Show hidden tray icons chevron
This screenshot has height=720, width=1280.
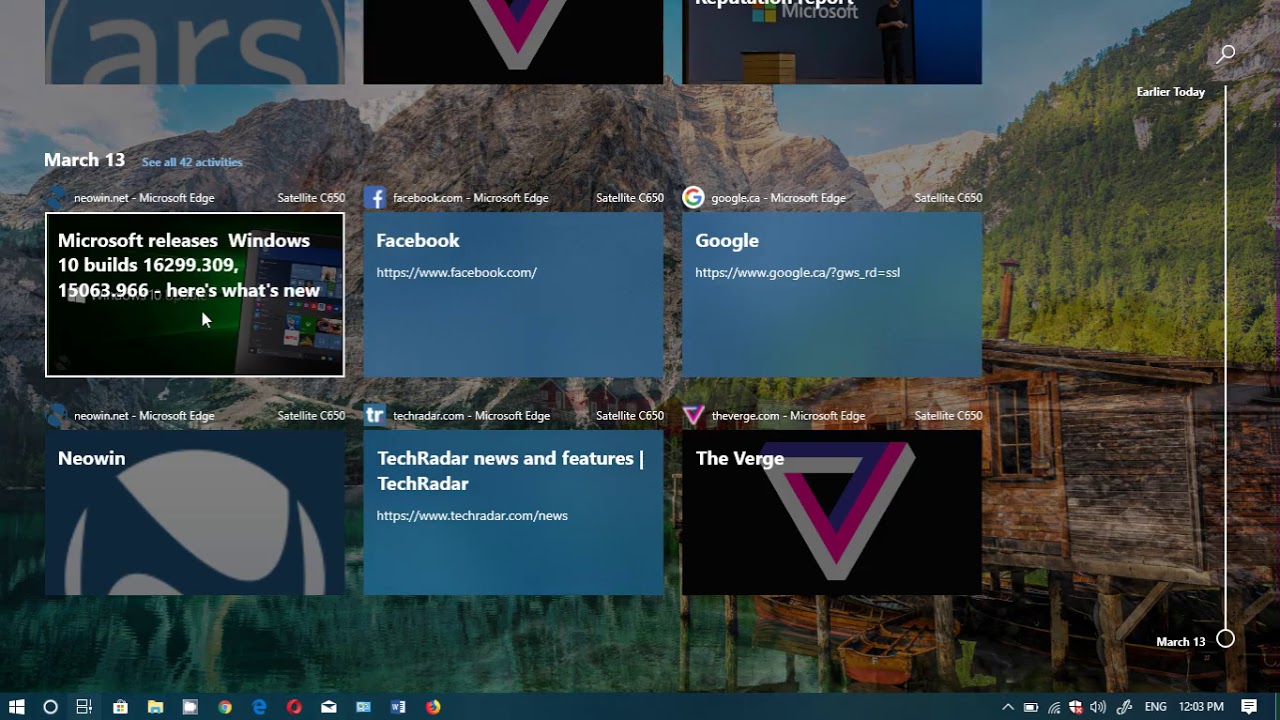pos(1008,707)
